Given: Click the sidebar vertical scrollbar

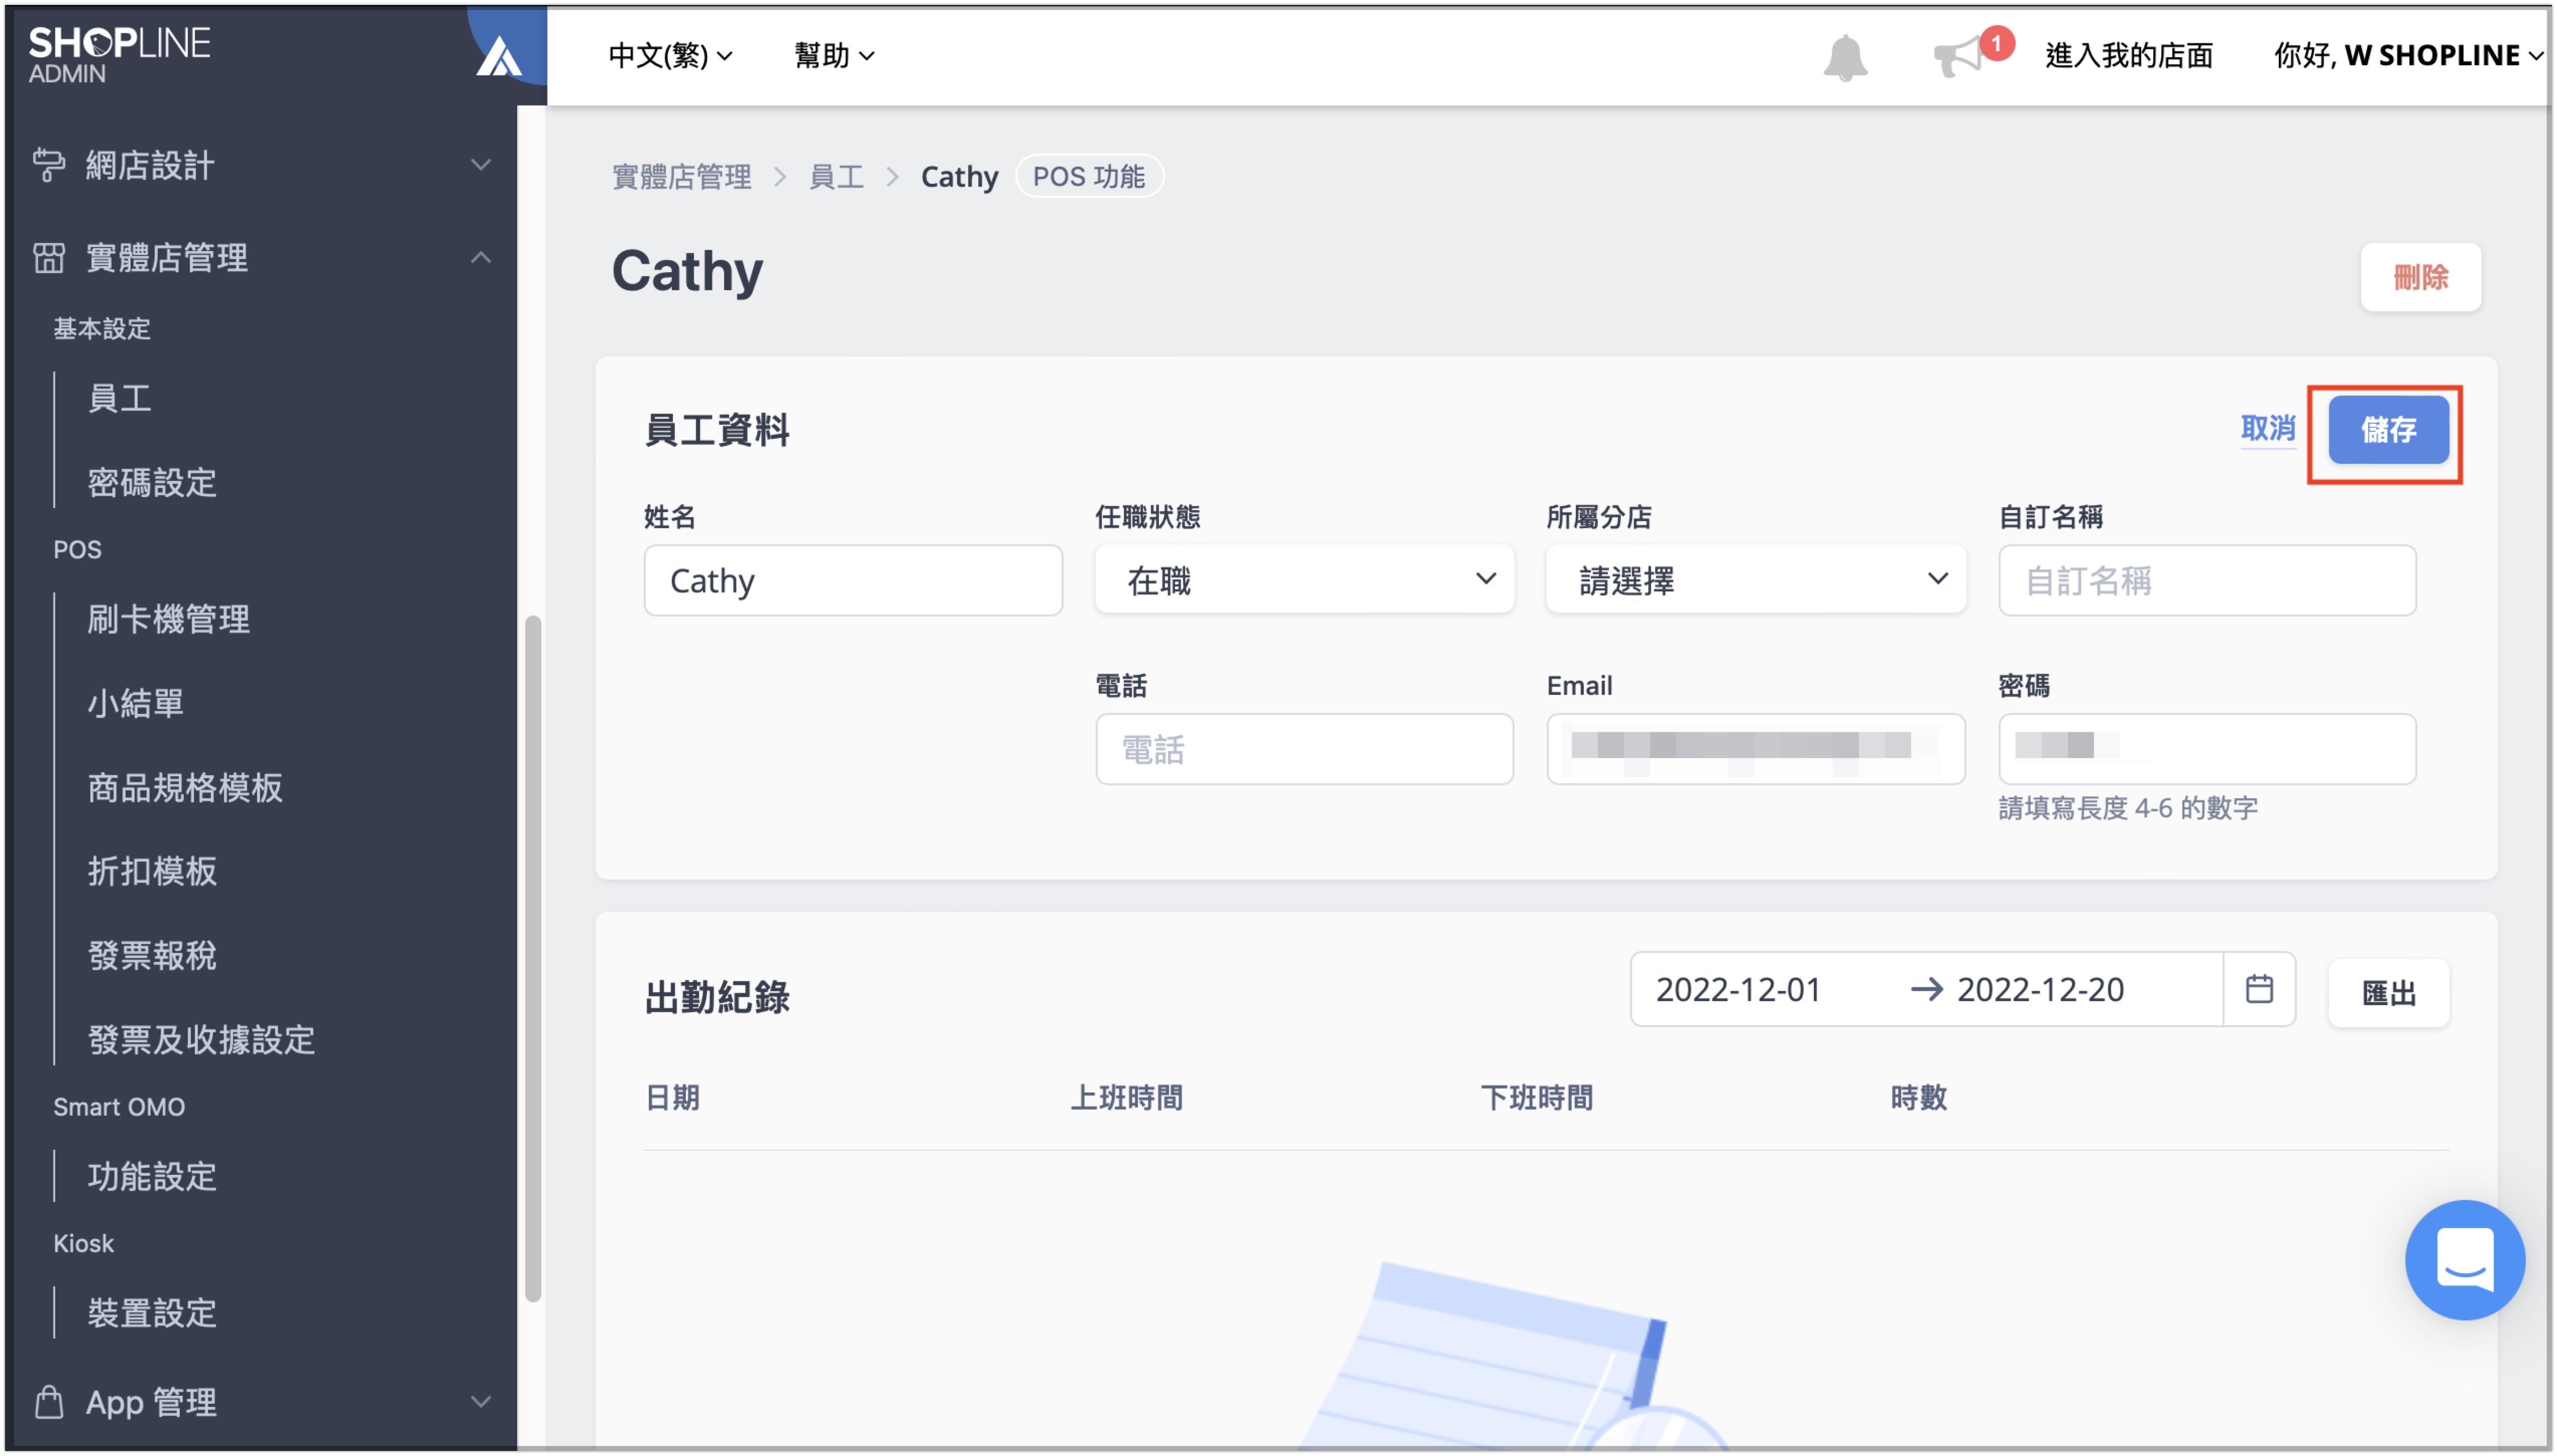Looking at the screenshot, I should point(533,958).
